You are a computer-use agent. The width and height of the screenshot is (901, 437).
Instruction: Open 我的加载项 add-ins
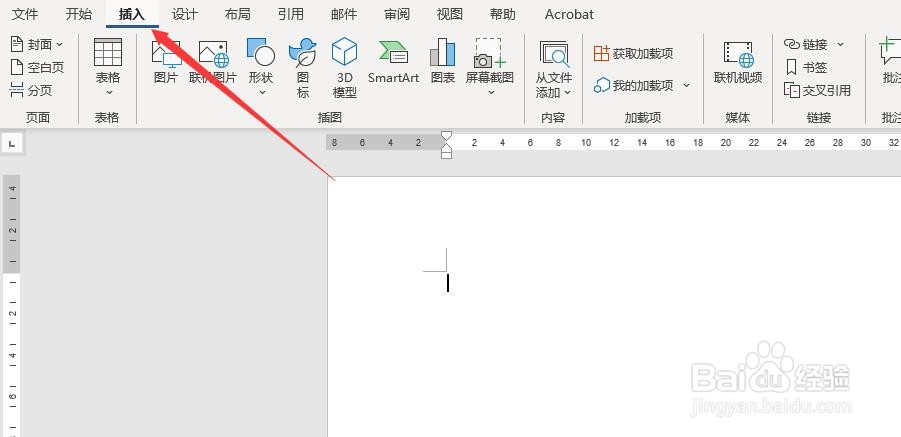(633, 86)
